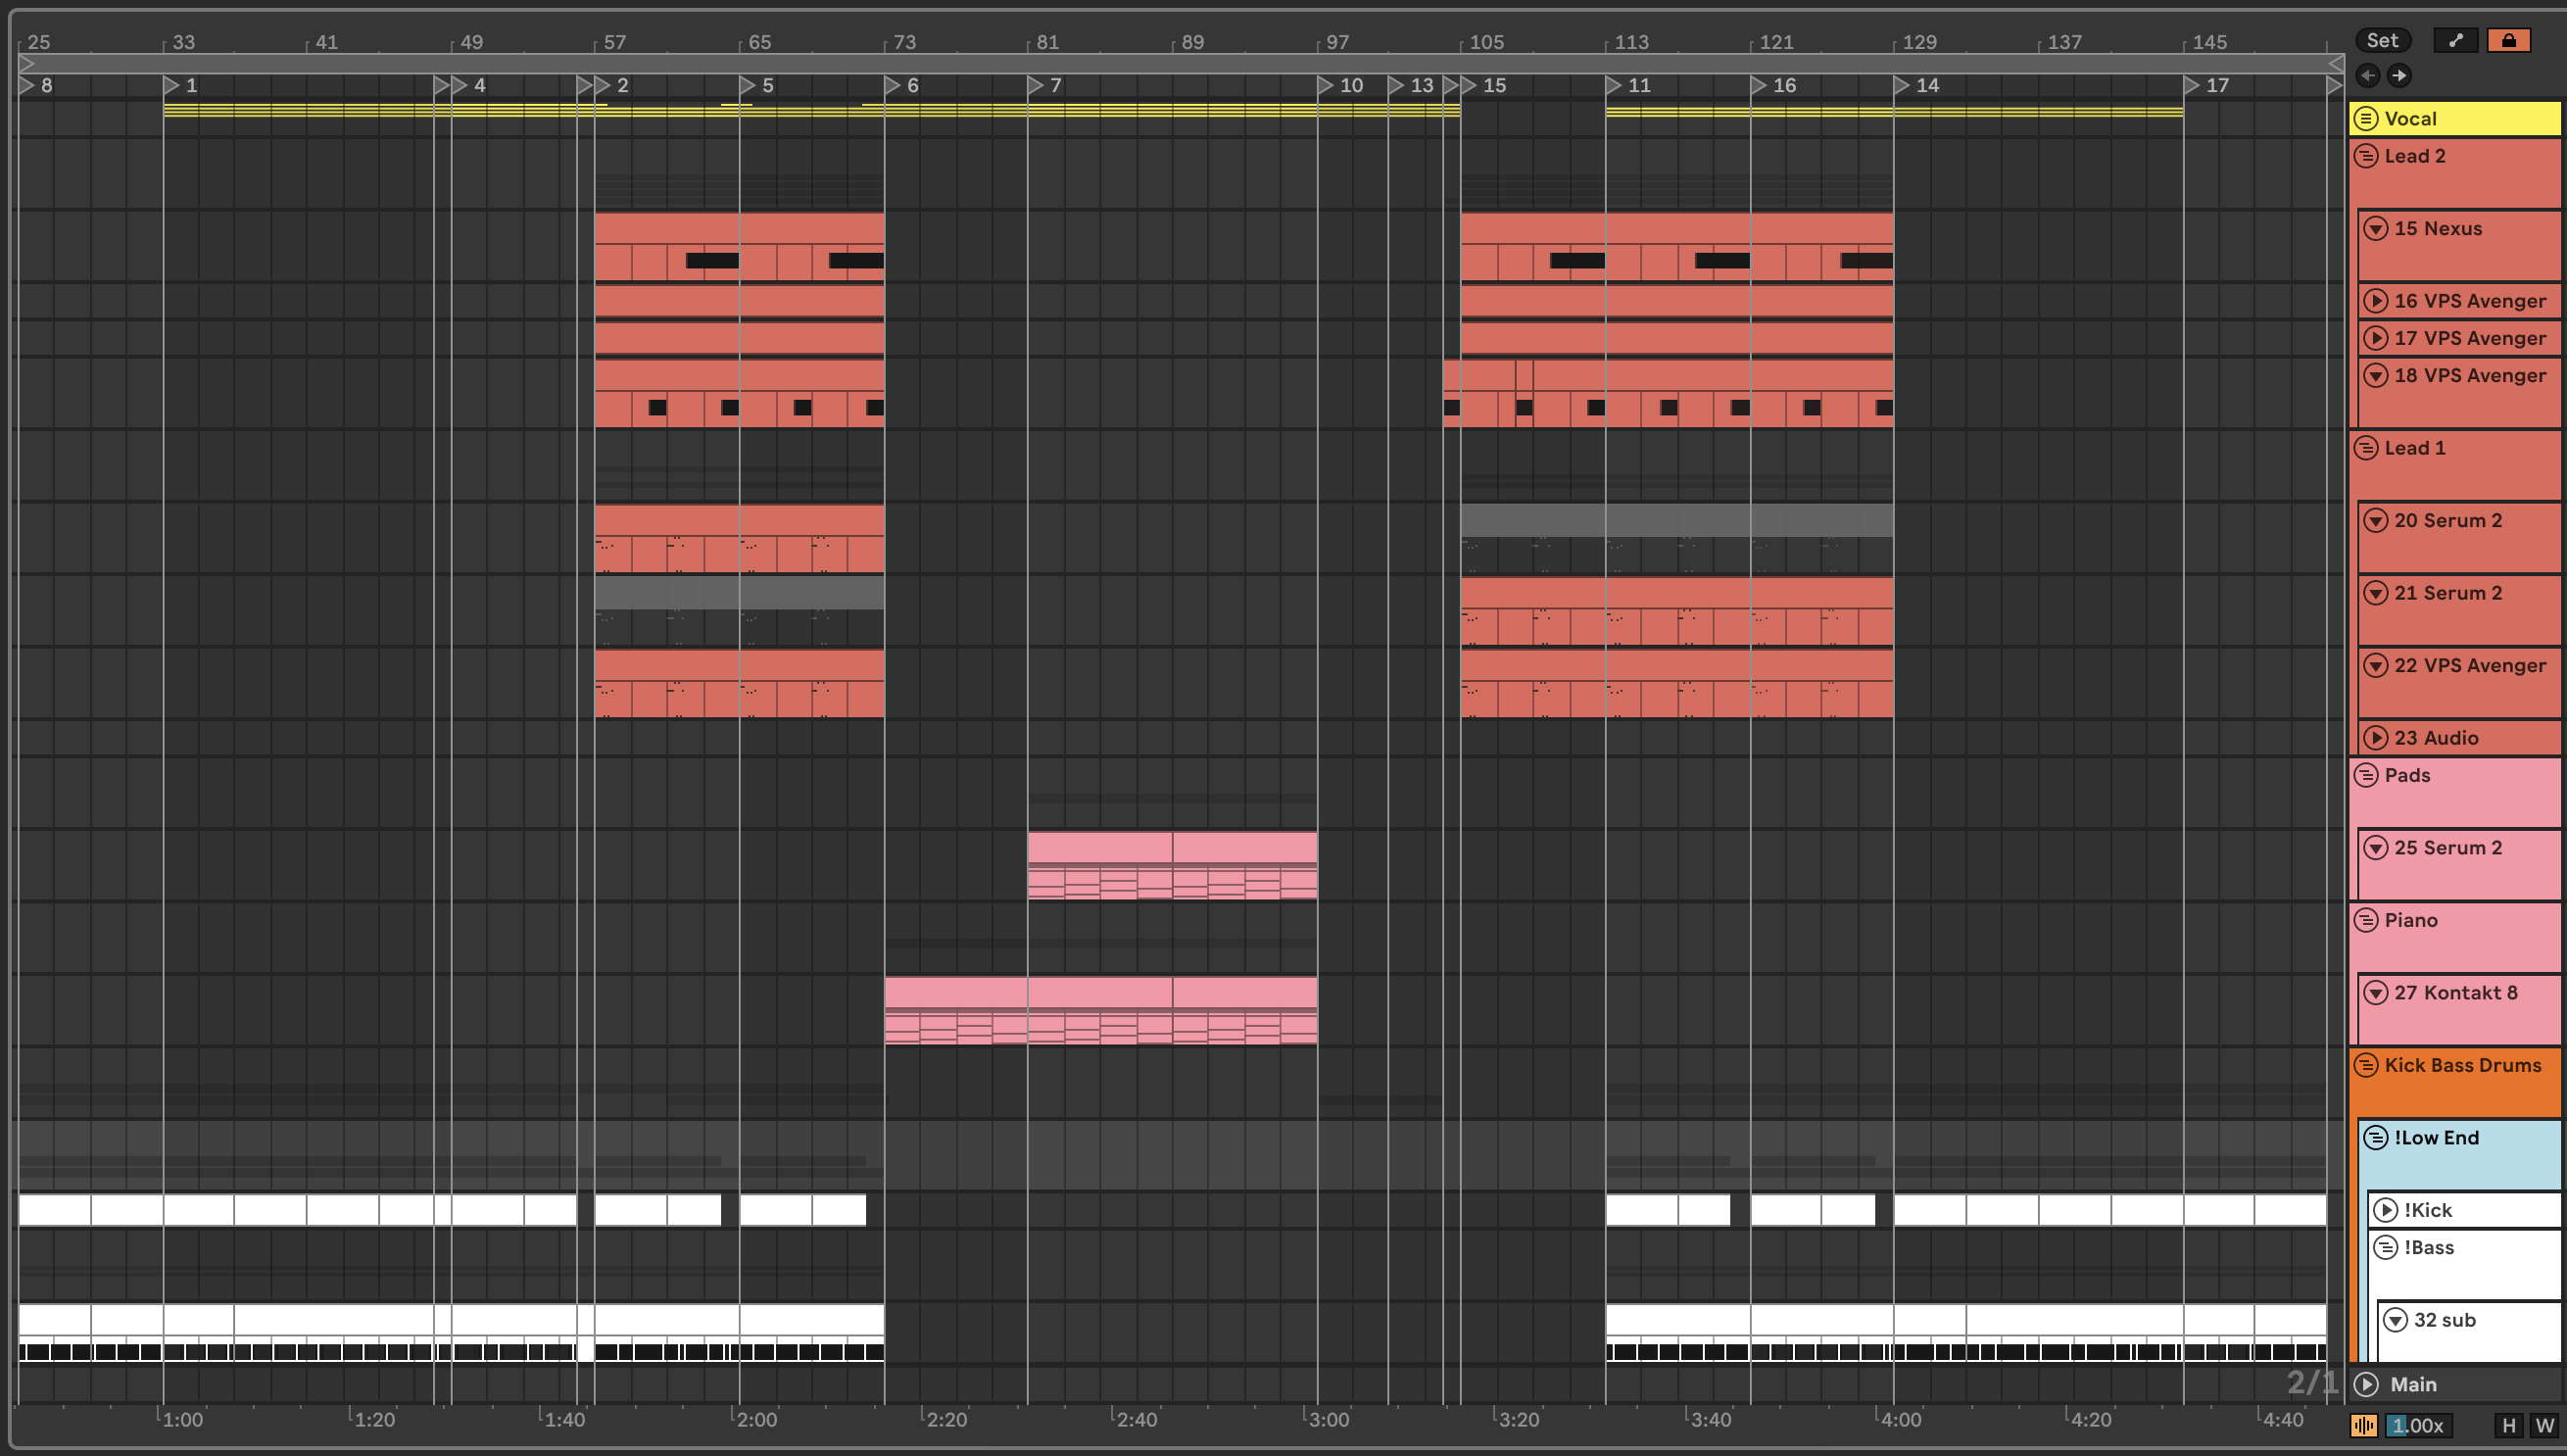Collapse the 20 Serum 2 track
2567x1456 pixels.
click(2376, 520)
